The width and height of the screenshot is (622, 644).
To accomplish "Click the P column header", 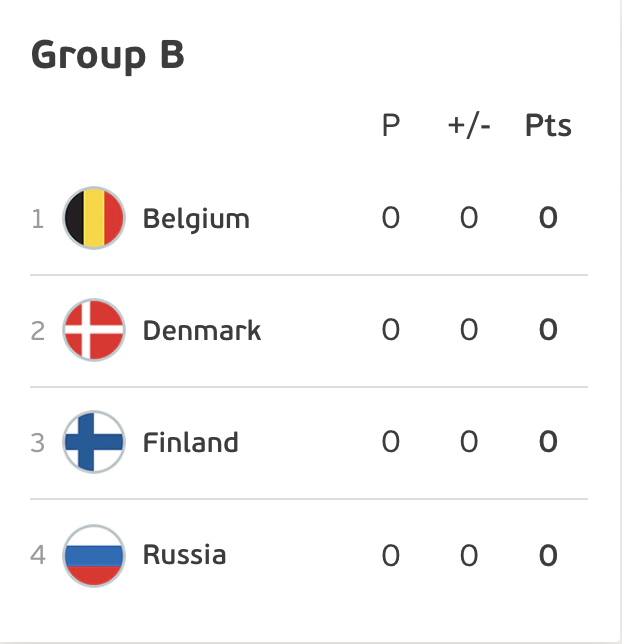I will (391, 125).
